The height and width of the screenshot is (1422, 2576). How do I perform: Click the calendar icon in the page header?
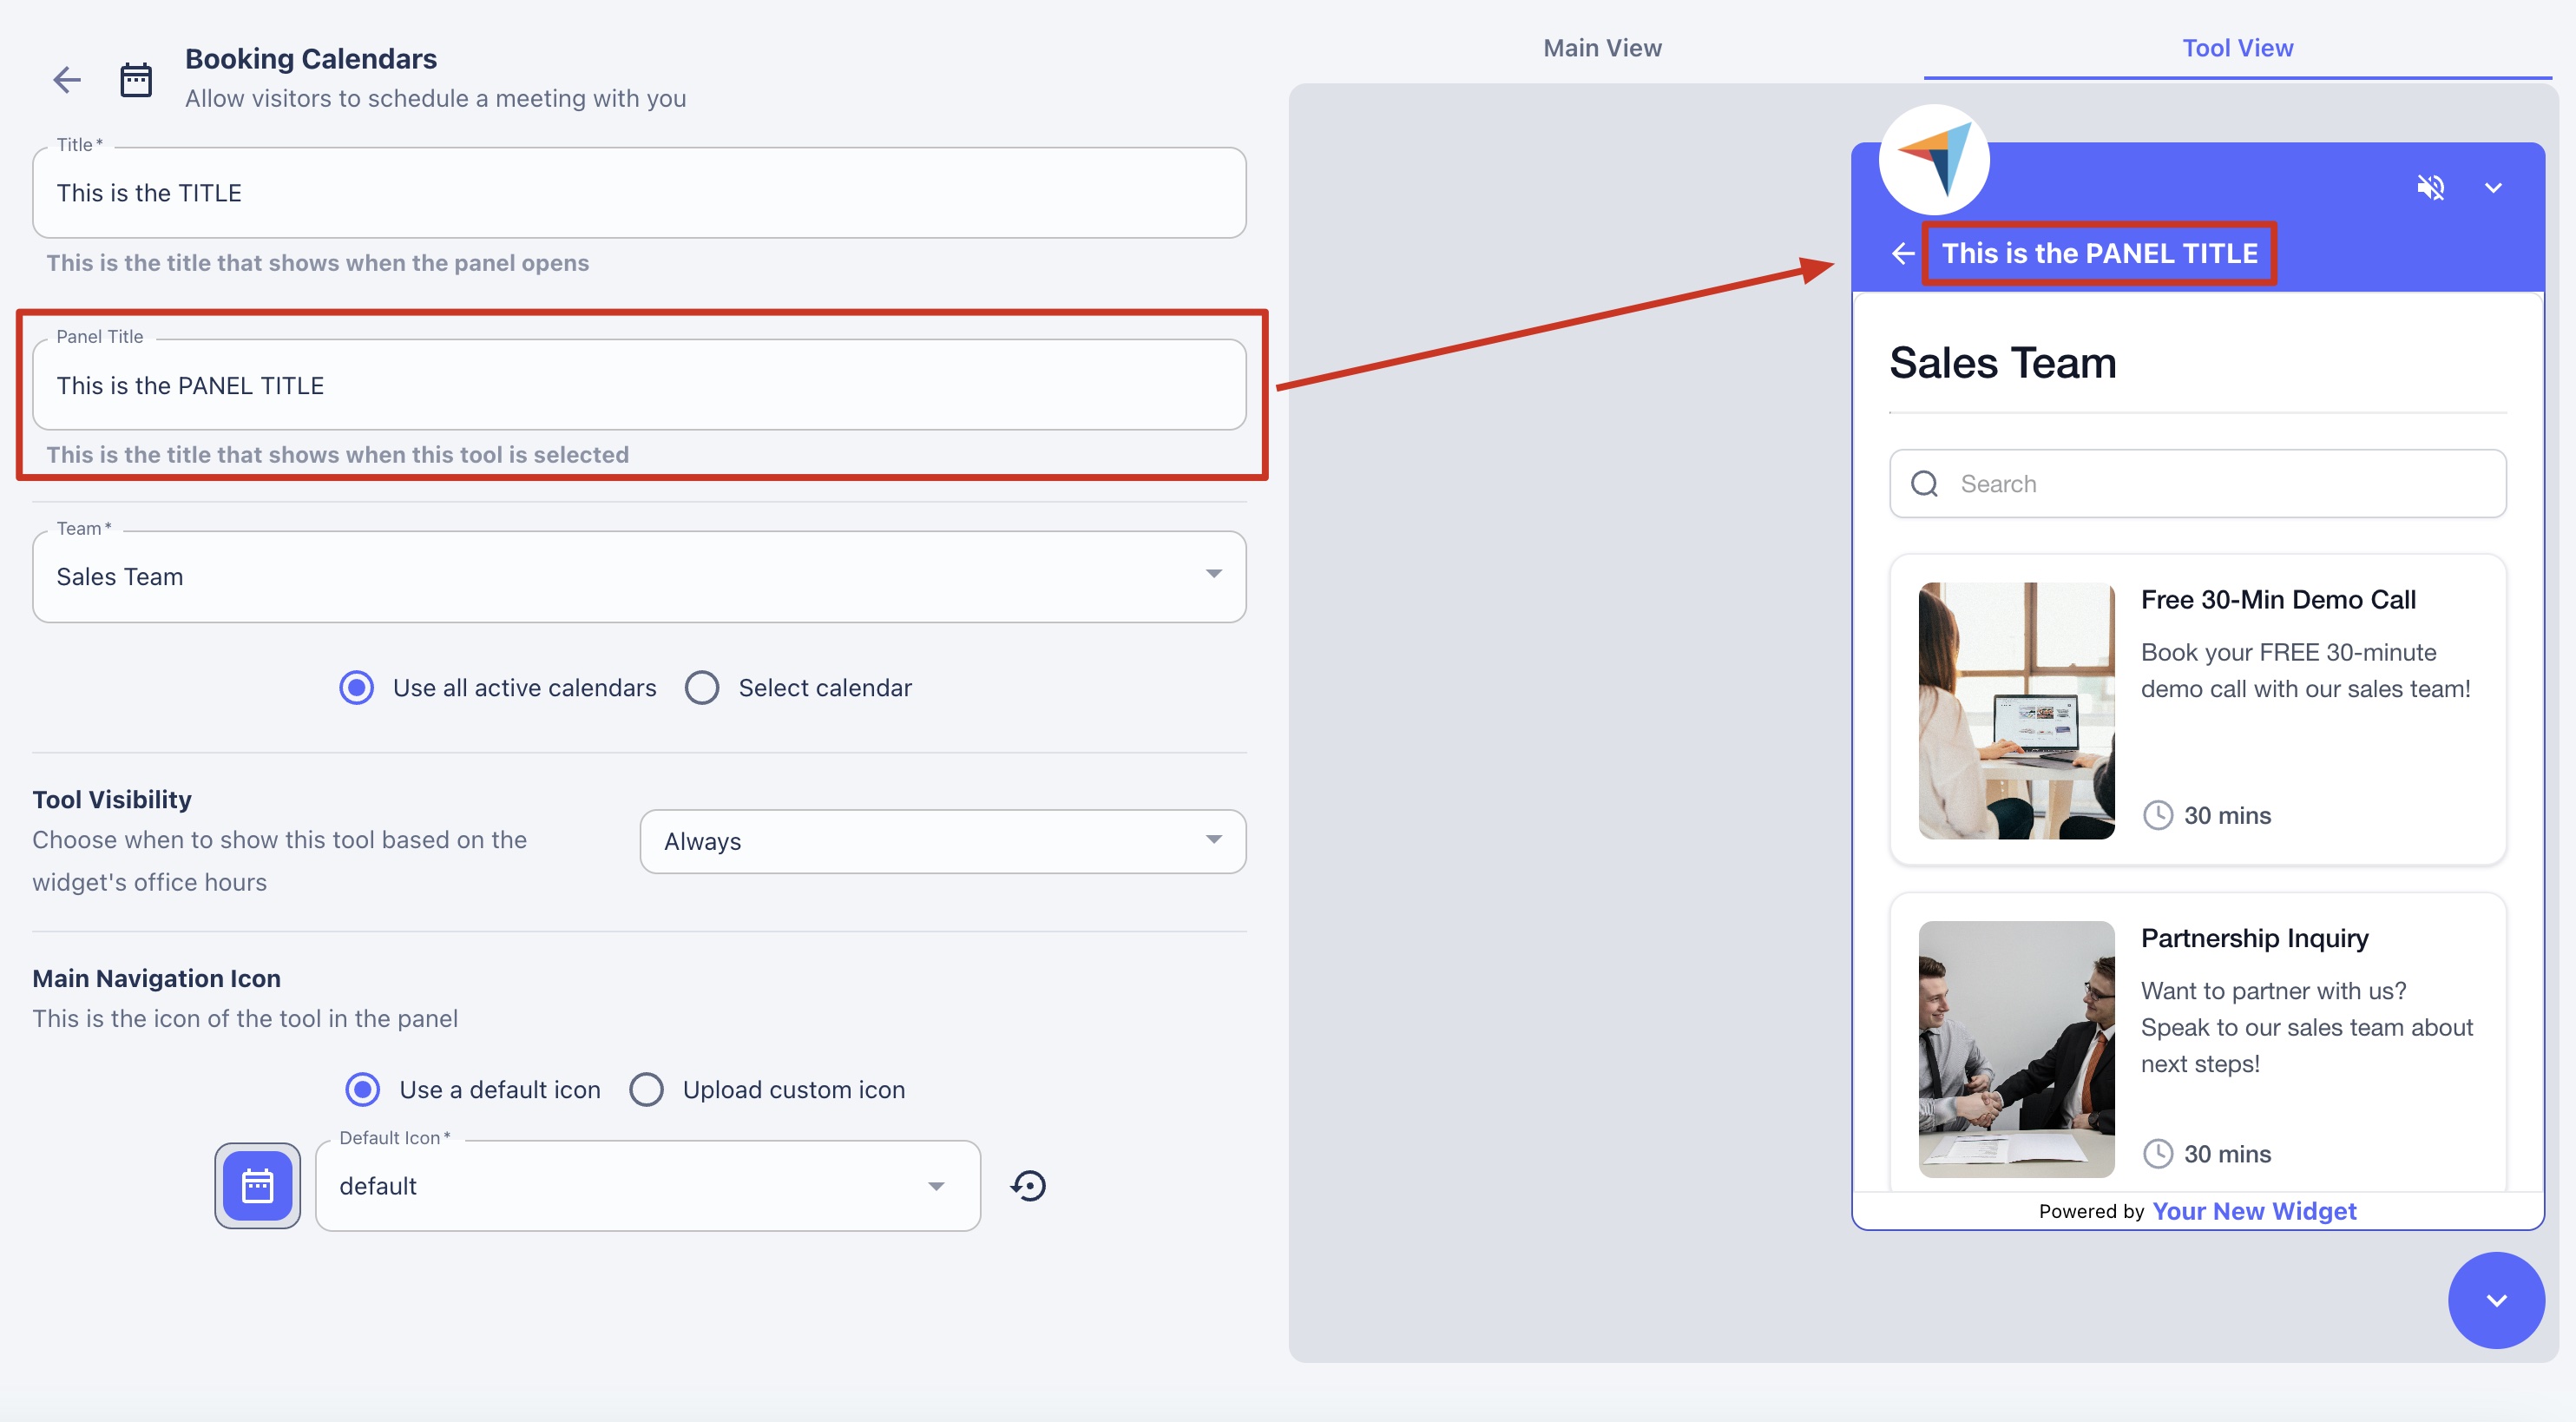[x=136, y=80]
